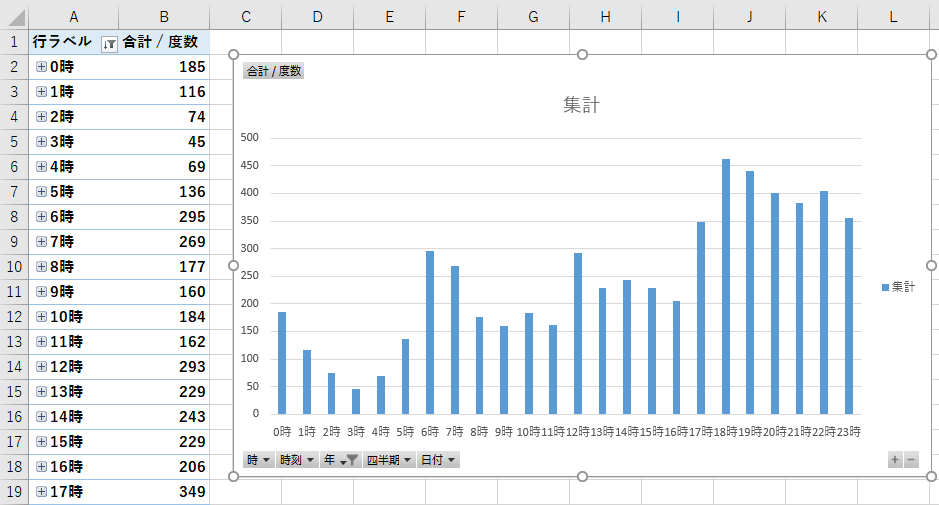This screenshot has width=939, height=505.
Task: Expand the 0時 row group
Action: tap(41, 67)
